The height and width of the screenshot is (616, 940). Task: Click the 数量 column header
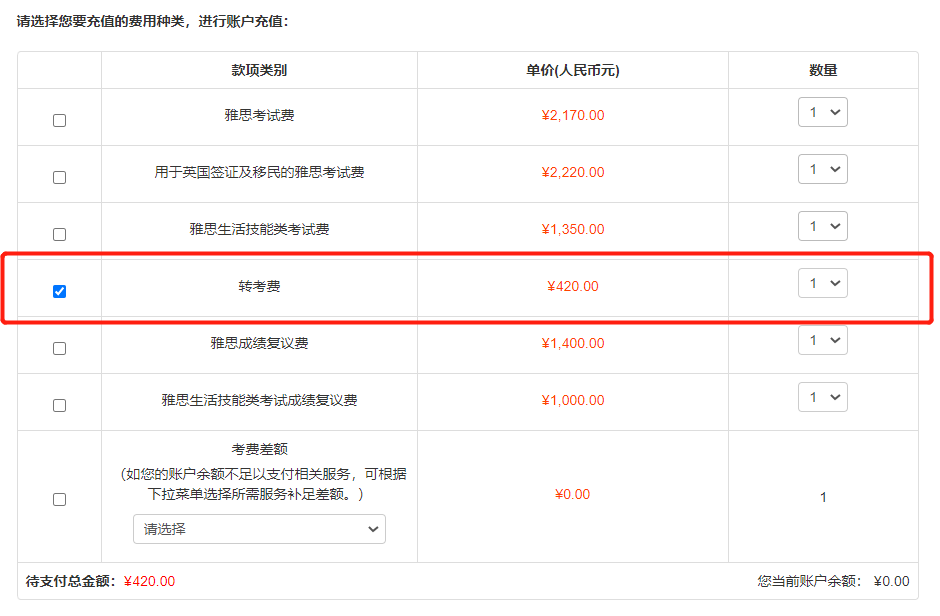822,69
